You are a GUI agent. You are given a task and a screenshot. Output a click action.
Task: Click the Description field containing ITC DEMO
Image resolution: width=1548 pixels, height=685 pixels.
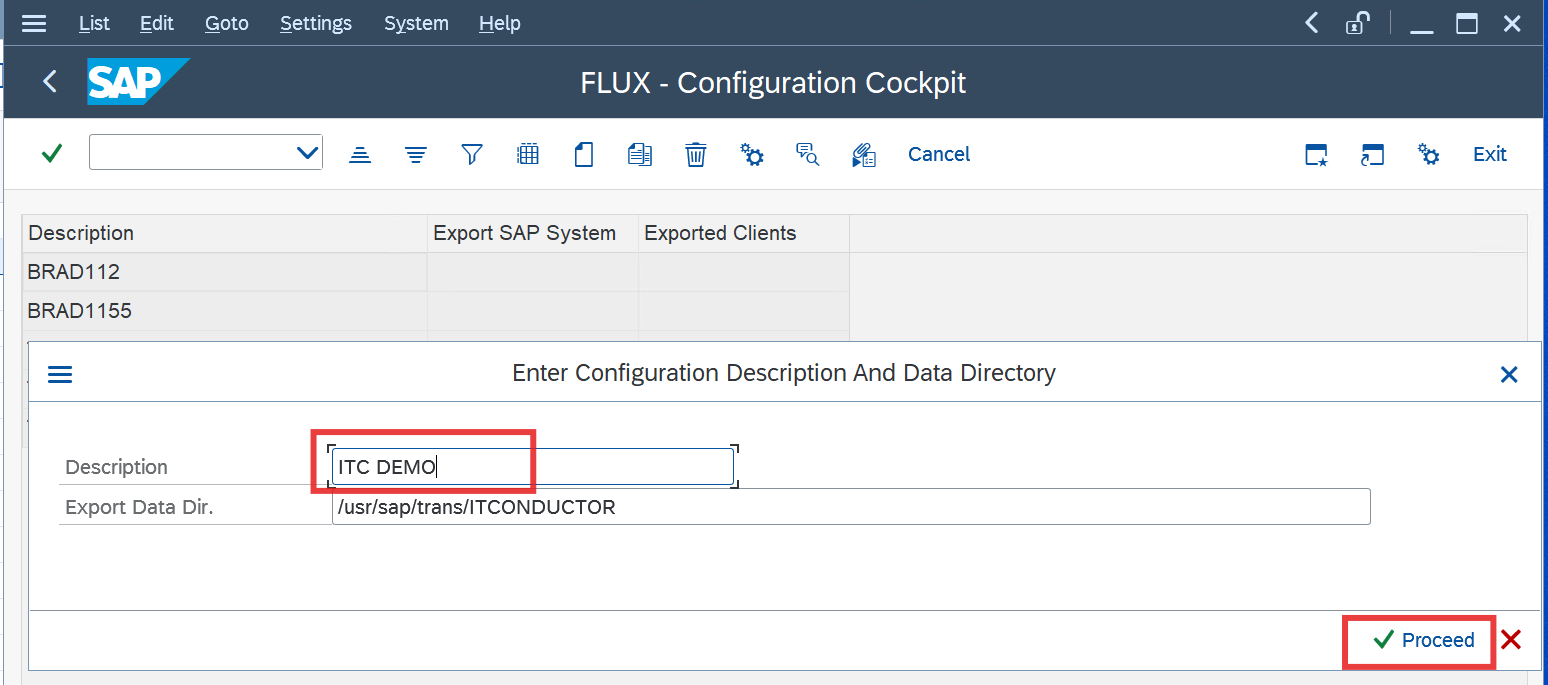coord(533,467)
